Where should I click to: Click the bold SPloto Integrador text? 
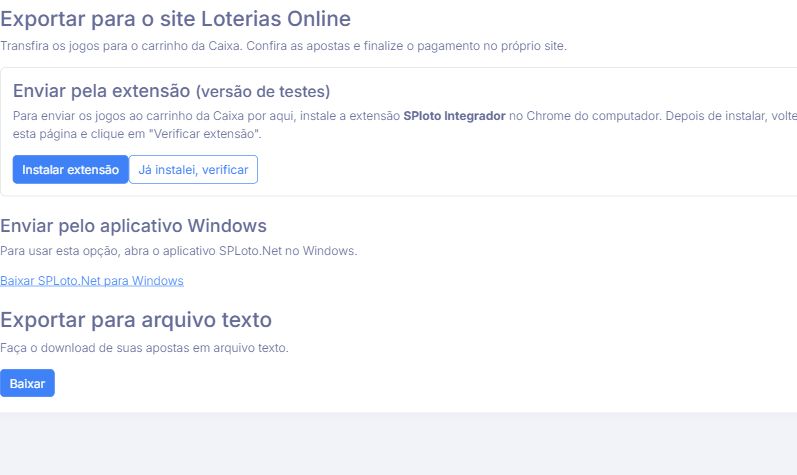[454, 116]
